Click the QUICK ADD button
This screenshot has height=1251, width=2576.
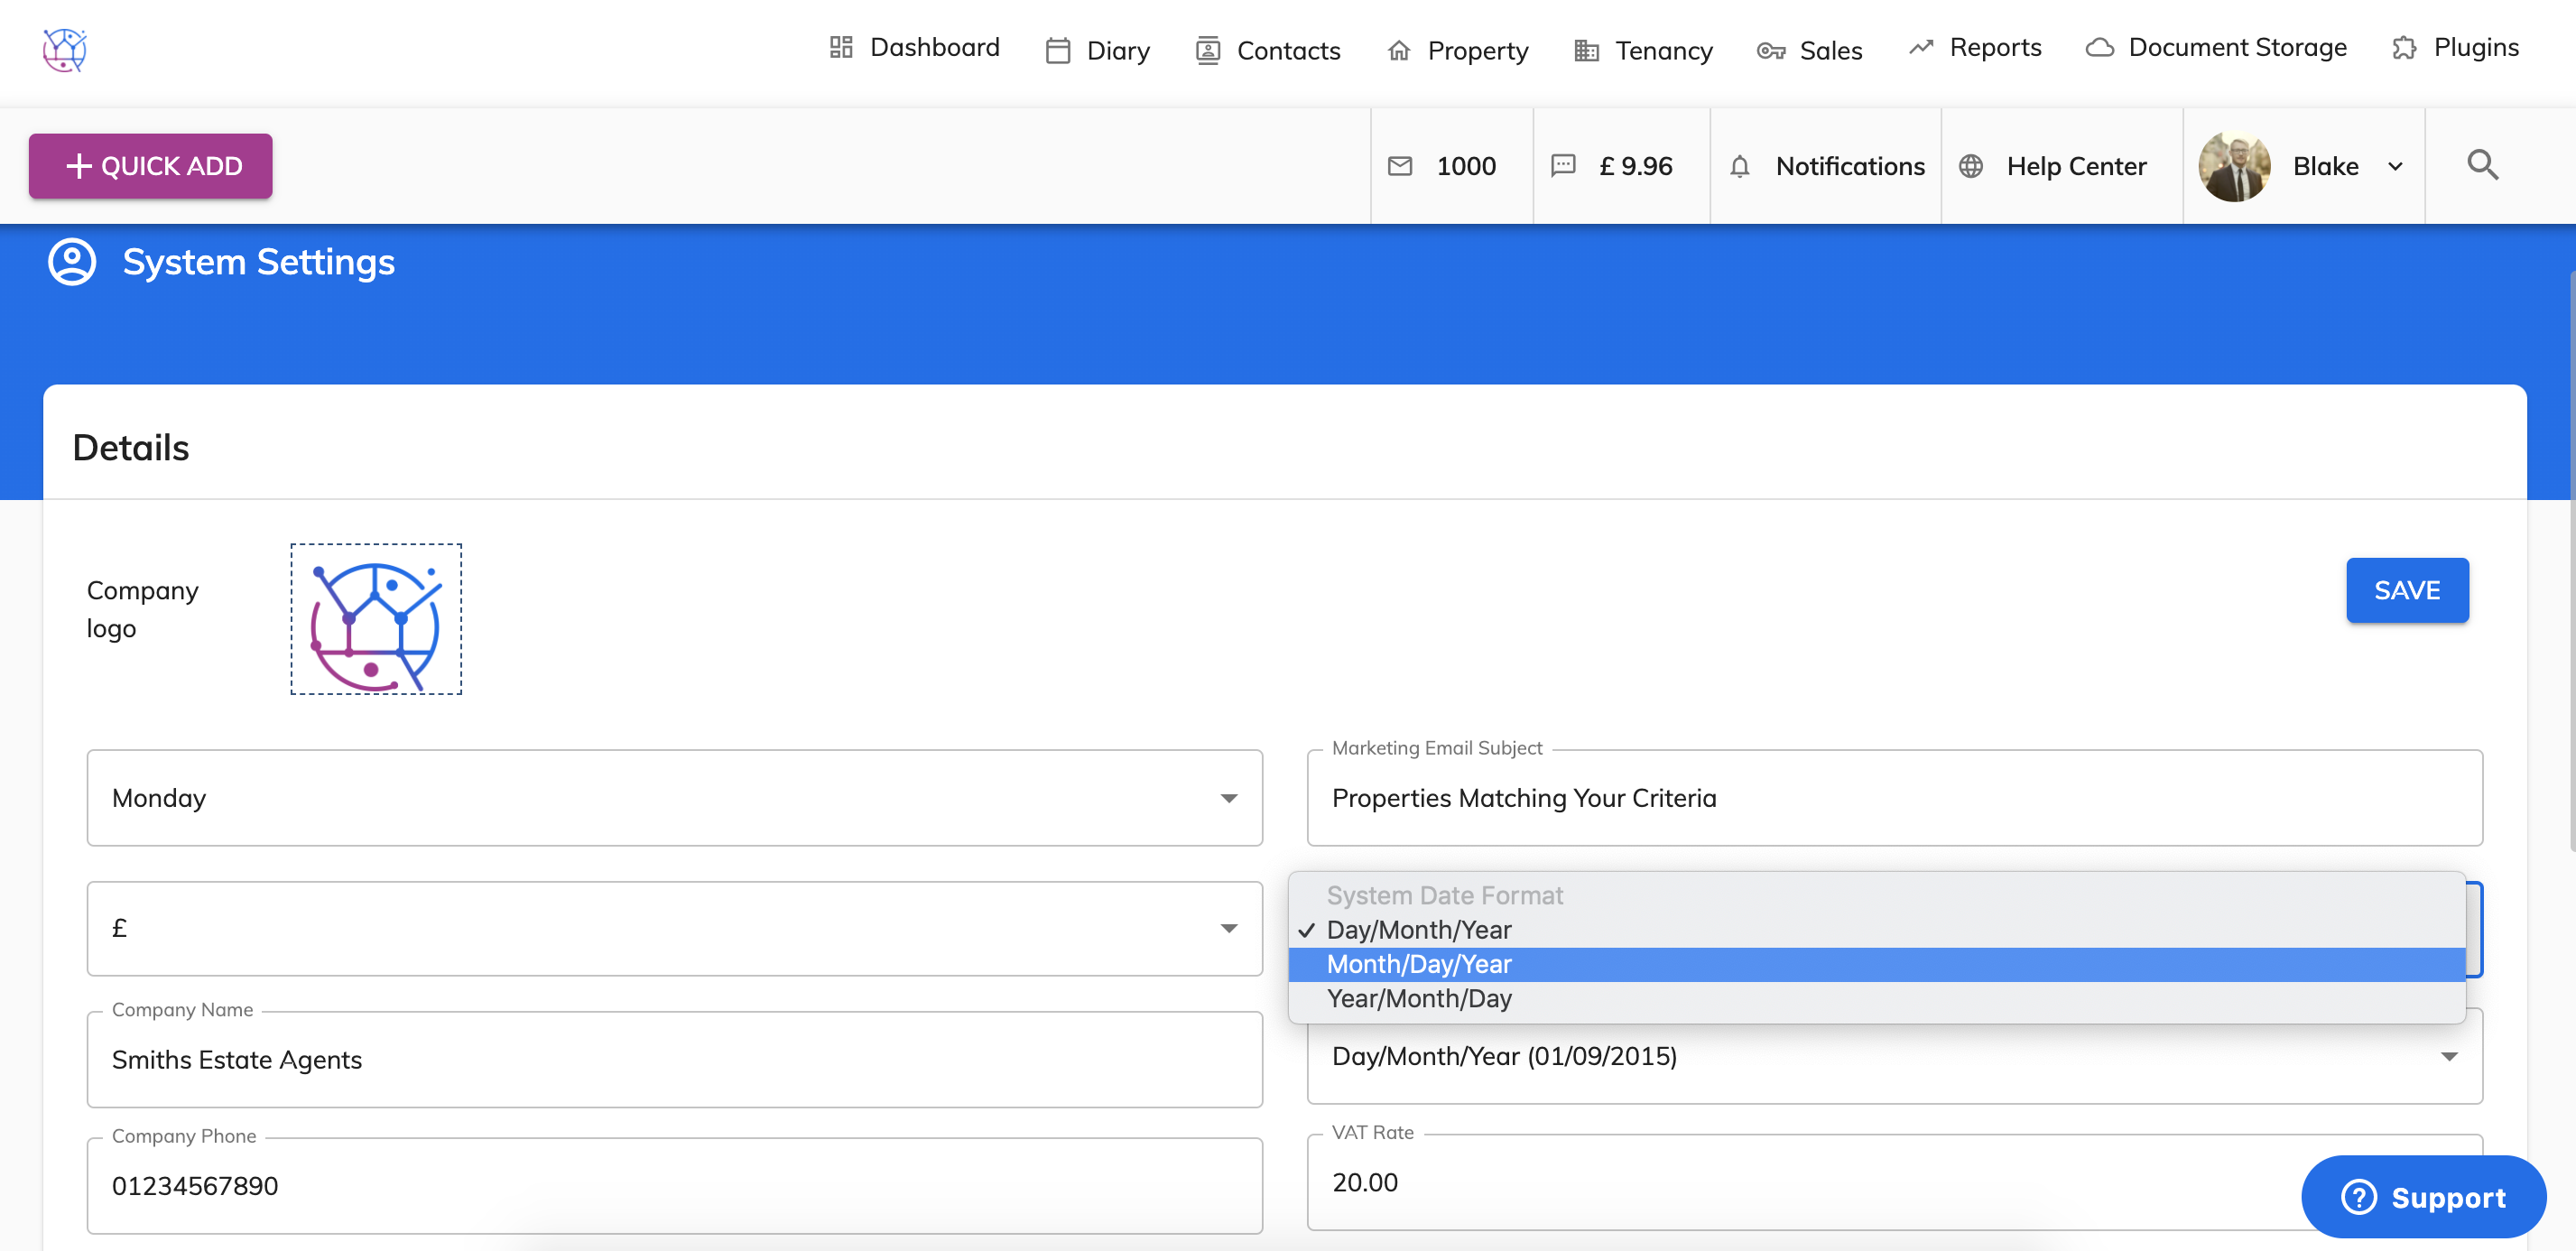click(x=151, y=166)
